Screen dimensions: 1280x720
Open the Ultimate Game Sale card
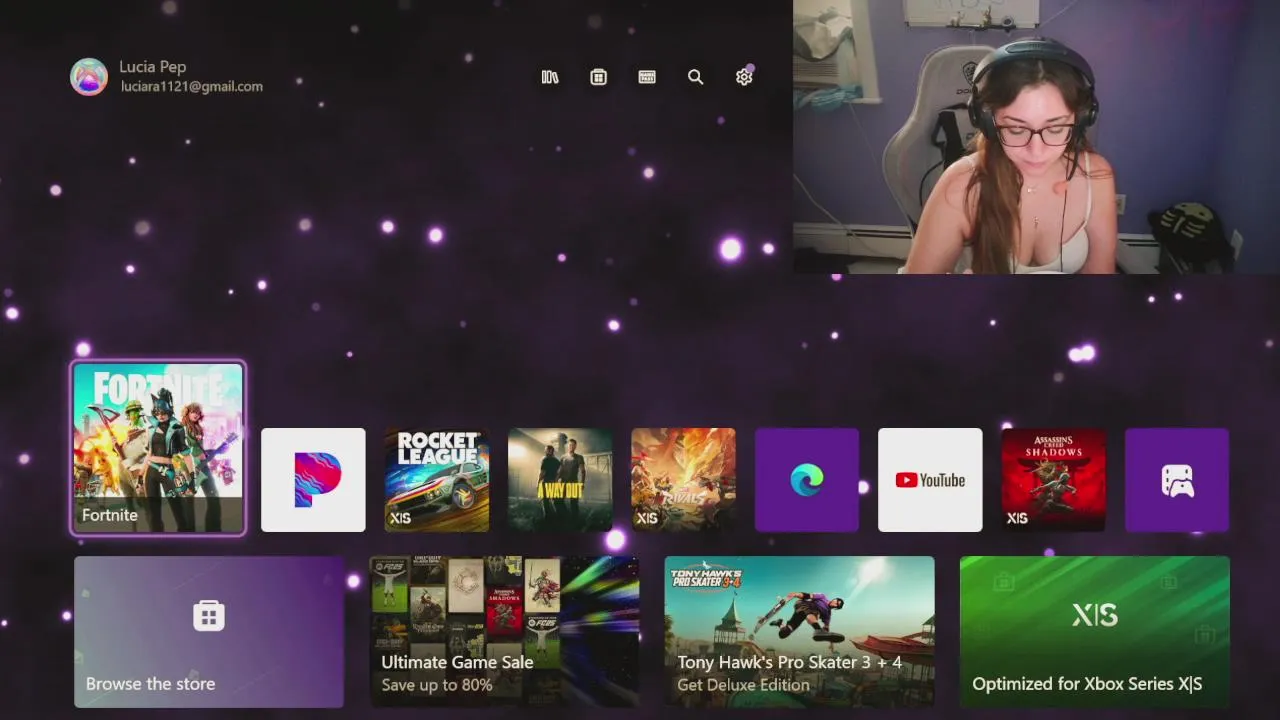(505, 632)
